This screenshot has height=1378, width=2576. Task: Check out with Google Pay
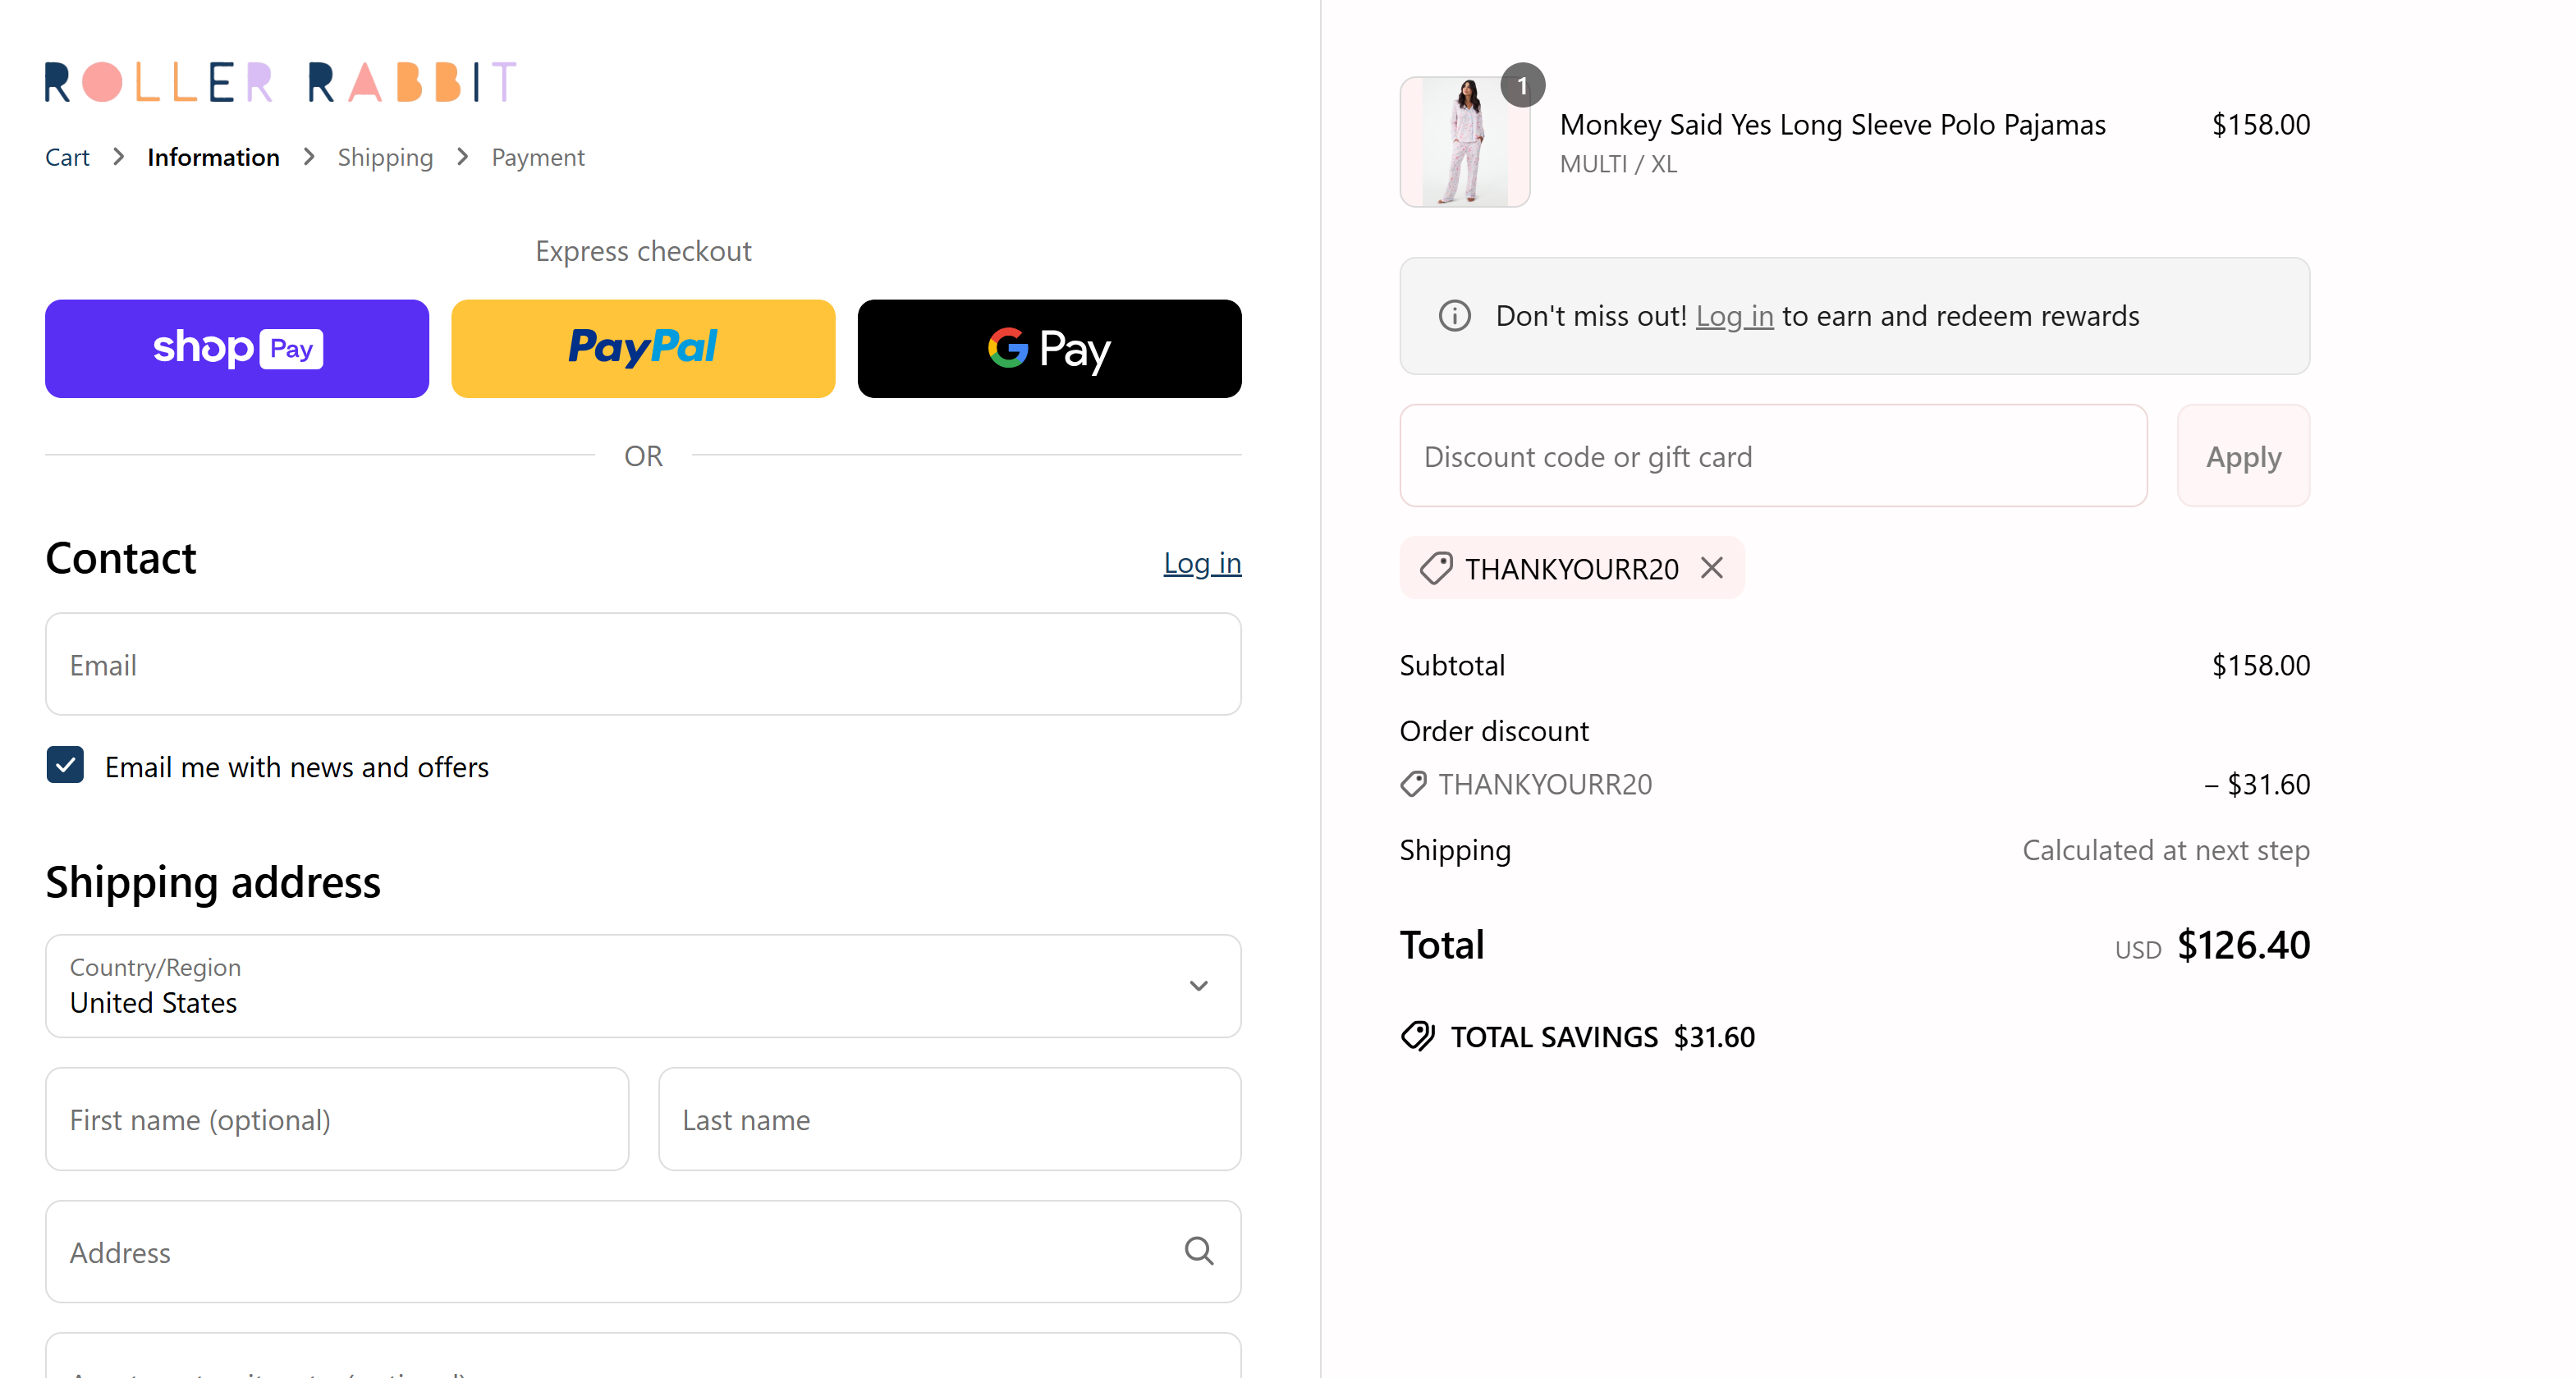[x=1049, y=348]
